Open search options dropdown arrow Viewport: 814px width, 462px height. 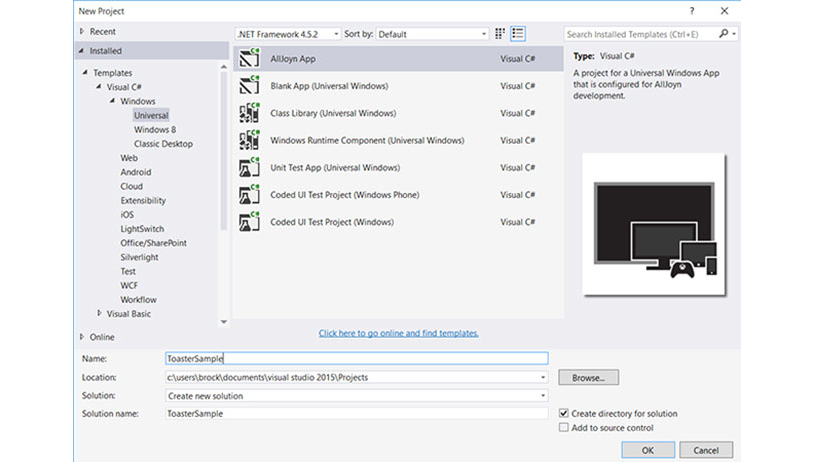[x=734, y=34]
